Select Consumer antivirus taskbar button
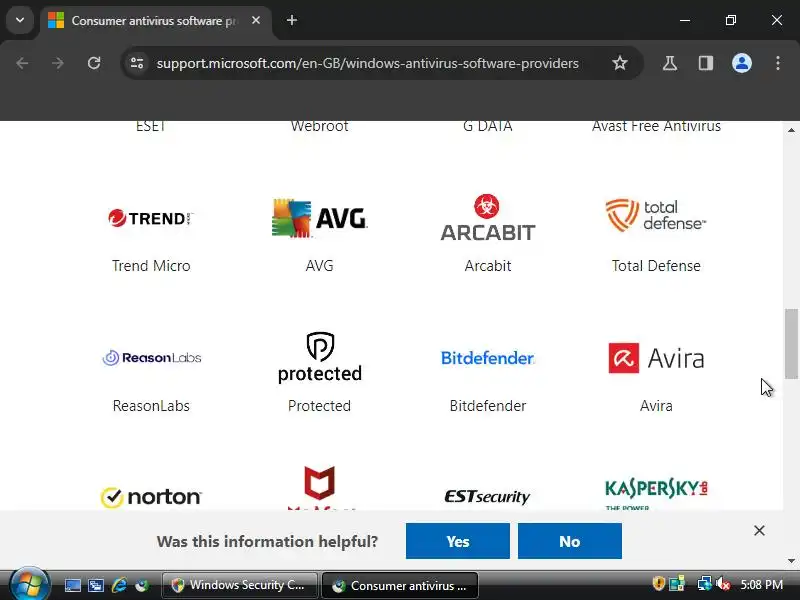 400,585
